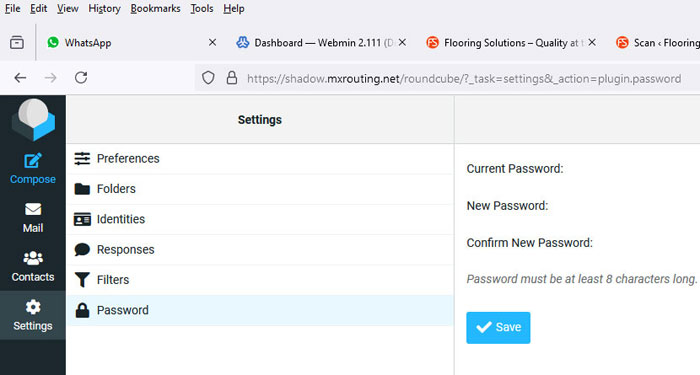This screenshot has height=375, width=700.
Task: Select the Password settings item
Action: tap(259, 310)
